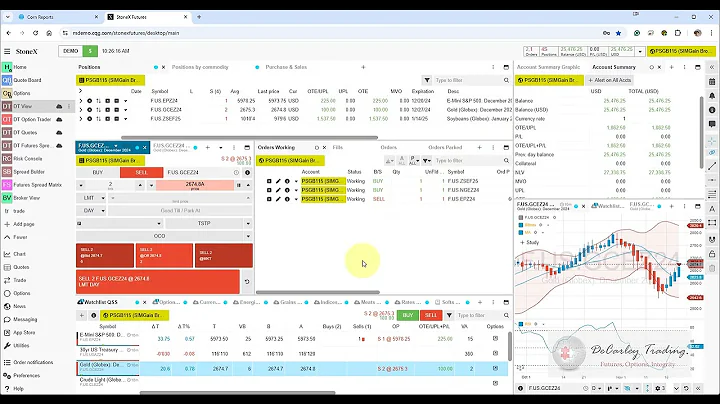Click options icon in Gold watchlist row
Screen dimensions: 720x404
click(495, 369)
